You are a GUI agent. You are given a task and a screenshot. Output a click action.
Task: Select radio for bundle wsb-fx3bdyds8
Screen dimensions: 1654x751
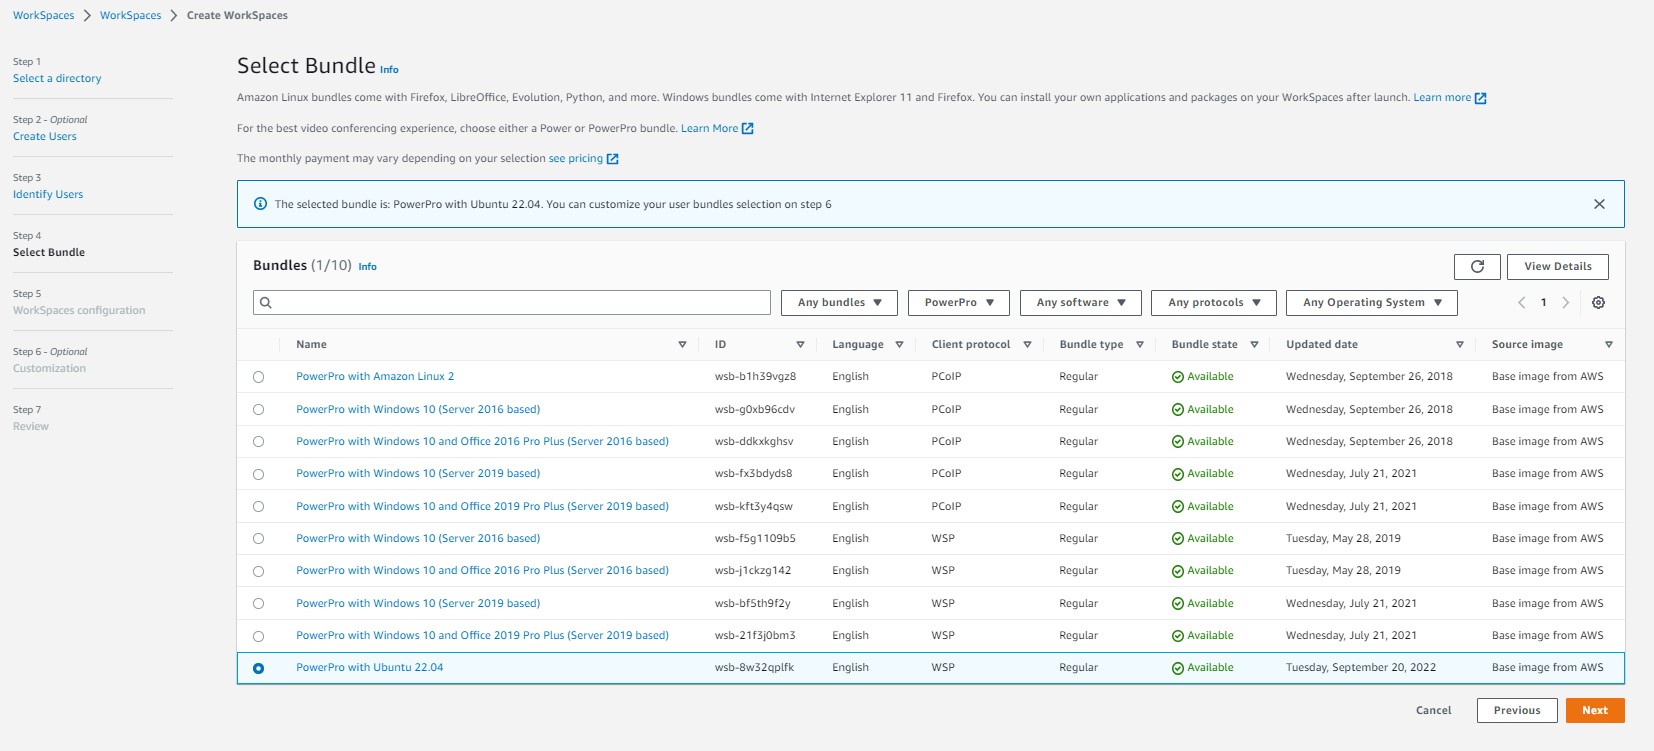pos(258,474)
